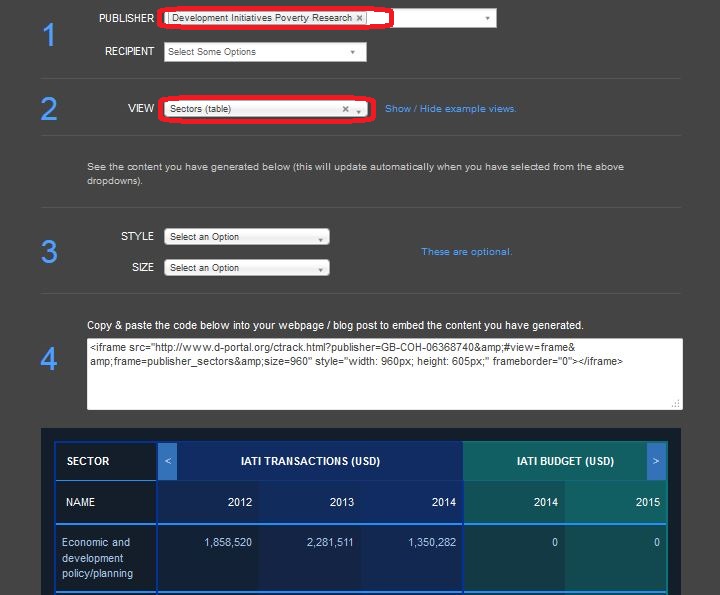This screenshot has width=720, height=595.
Task: Click the right arrow in the table header
Action: tap(656, 461)
